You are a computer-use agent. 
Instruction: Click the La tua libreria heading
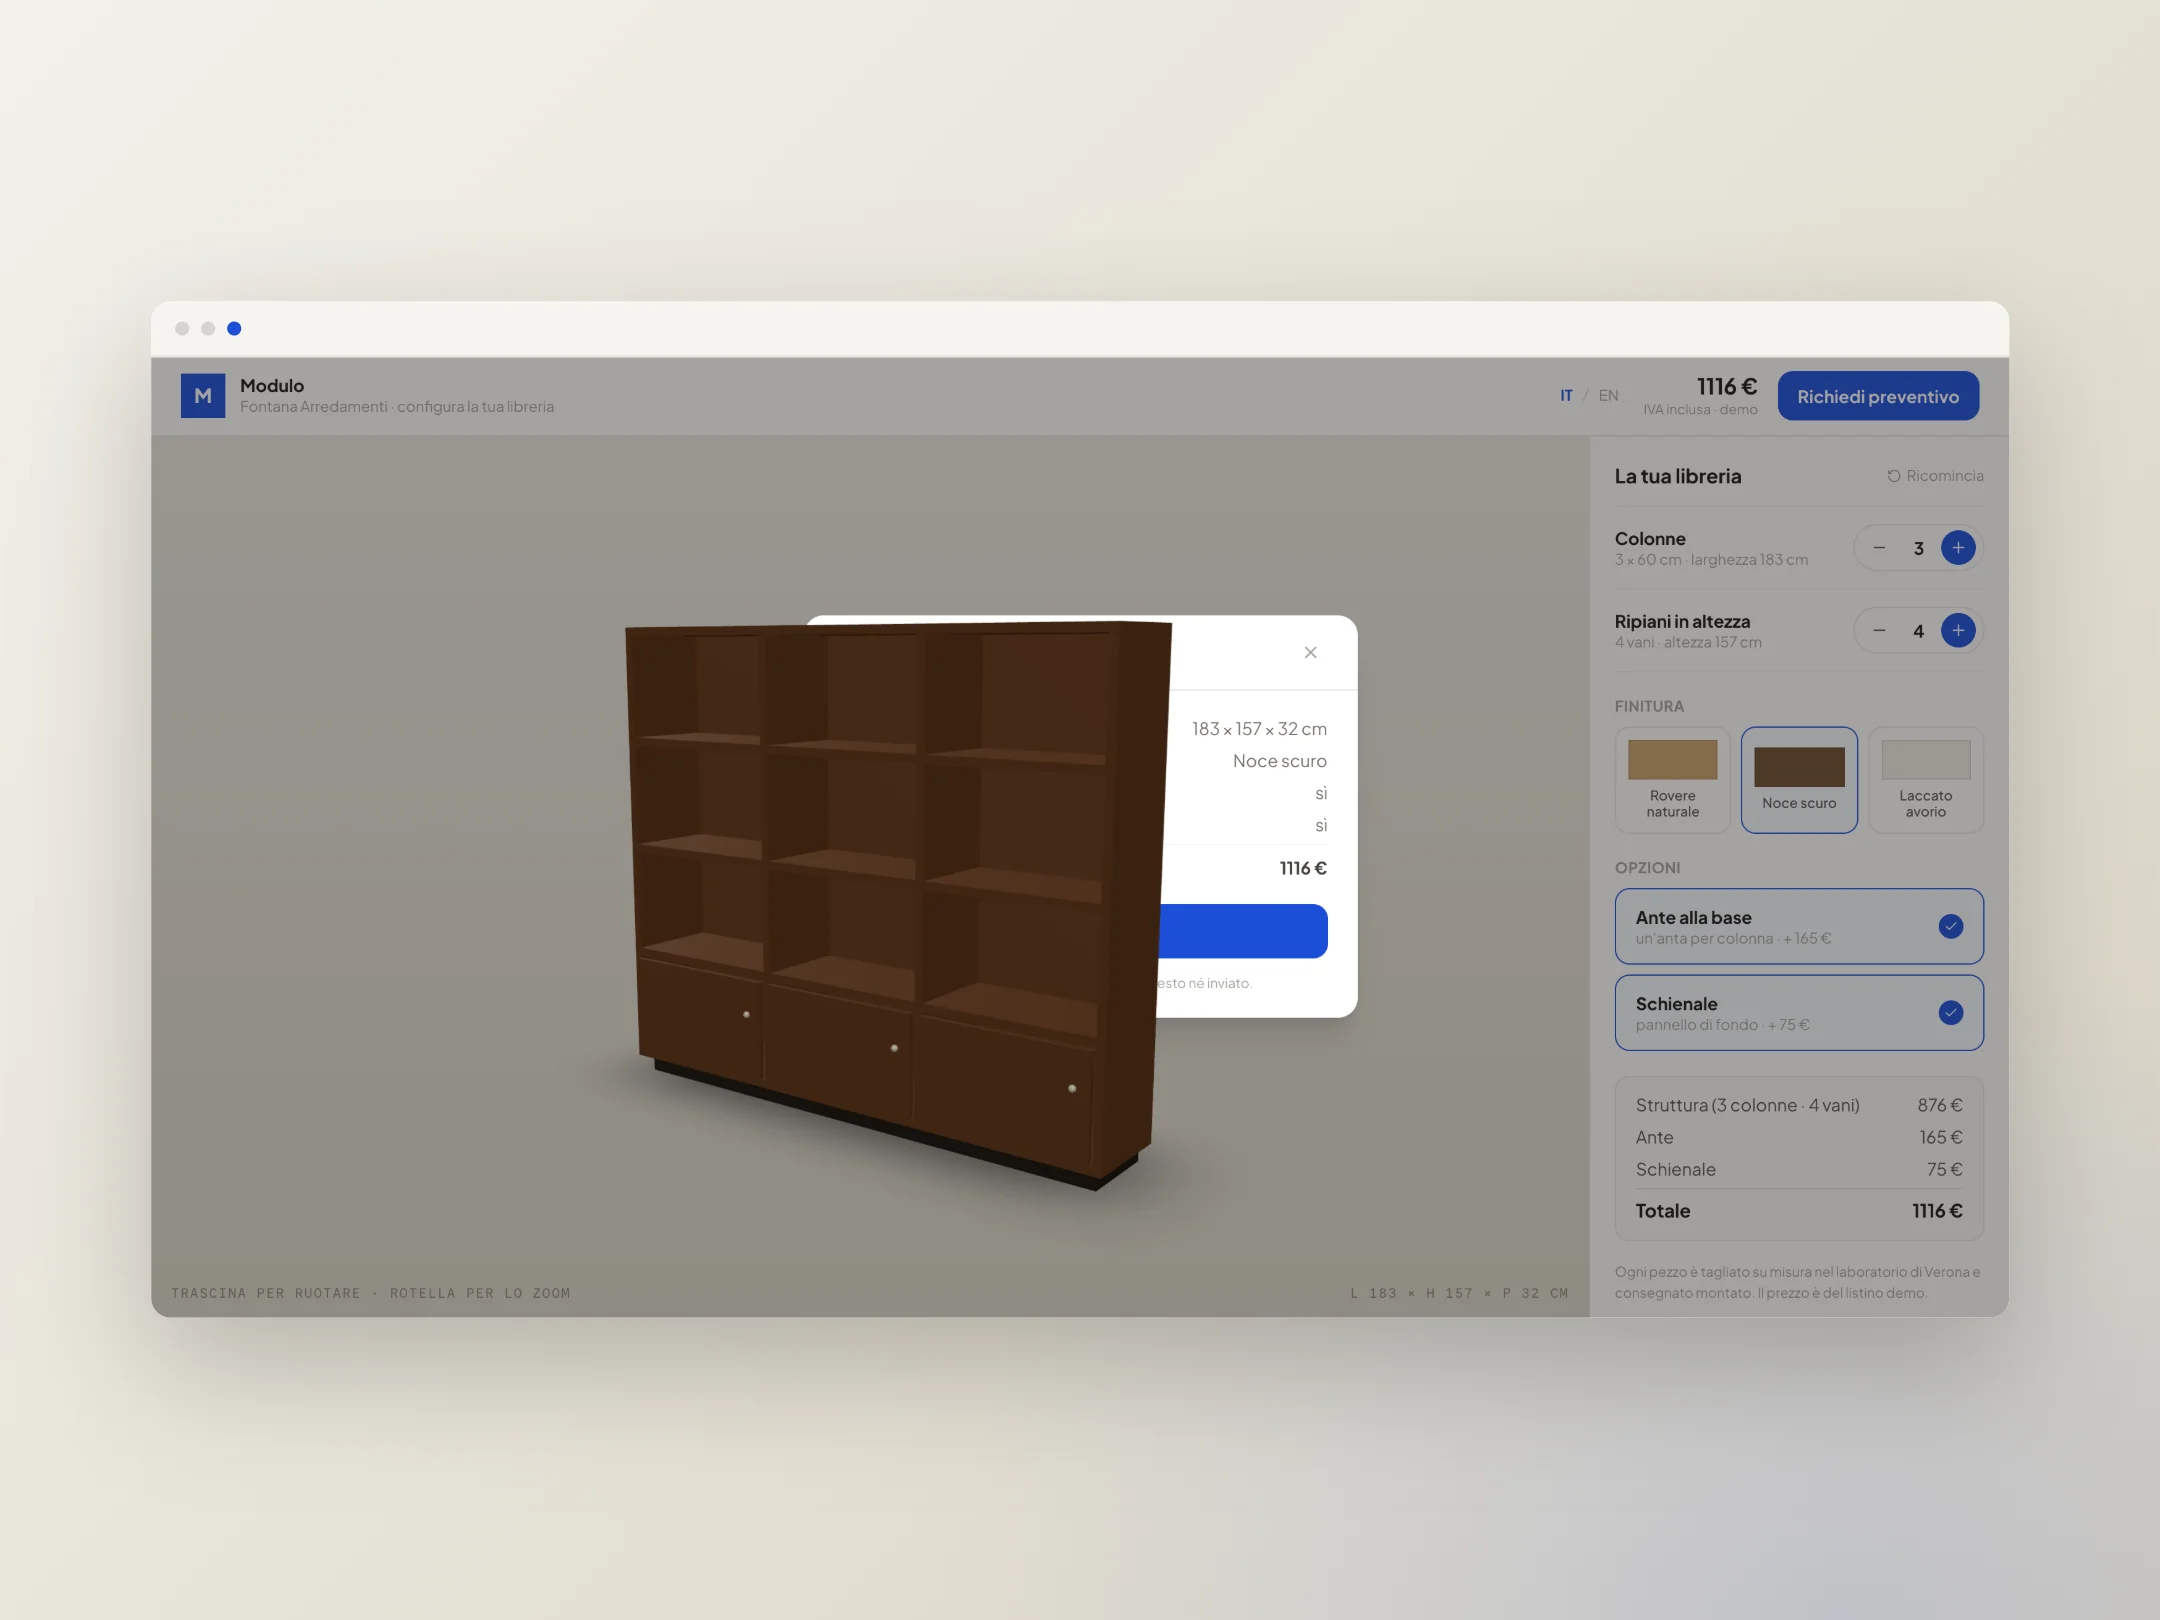(x=1677, y=476)
